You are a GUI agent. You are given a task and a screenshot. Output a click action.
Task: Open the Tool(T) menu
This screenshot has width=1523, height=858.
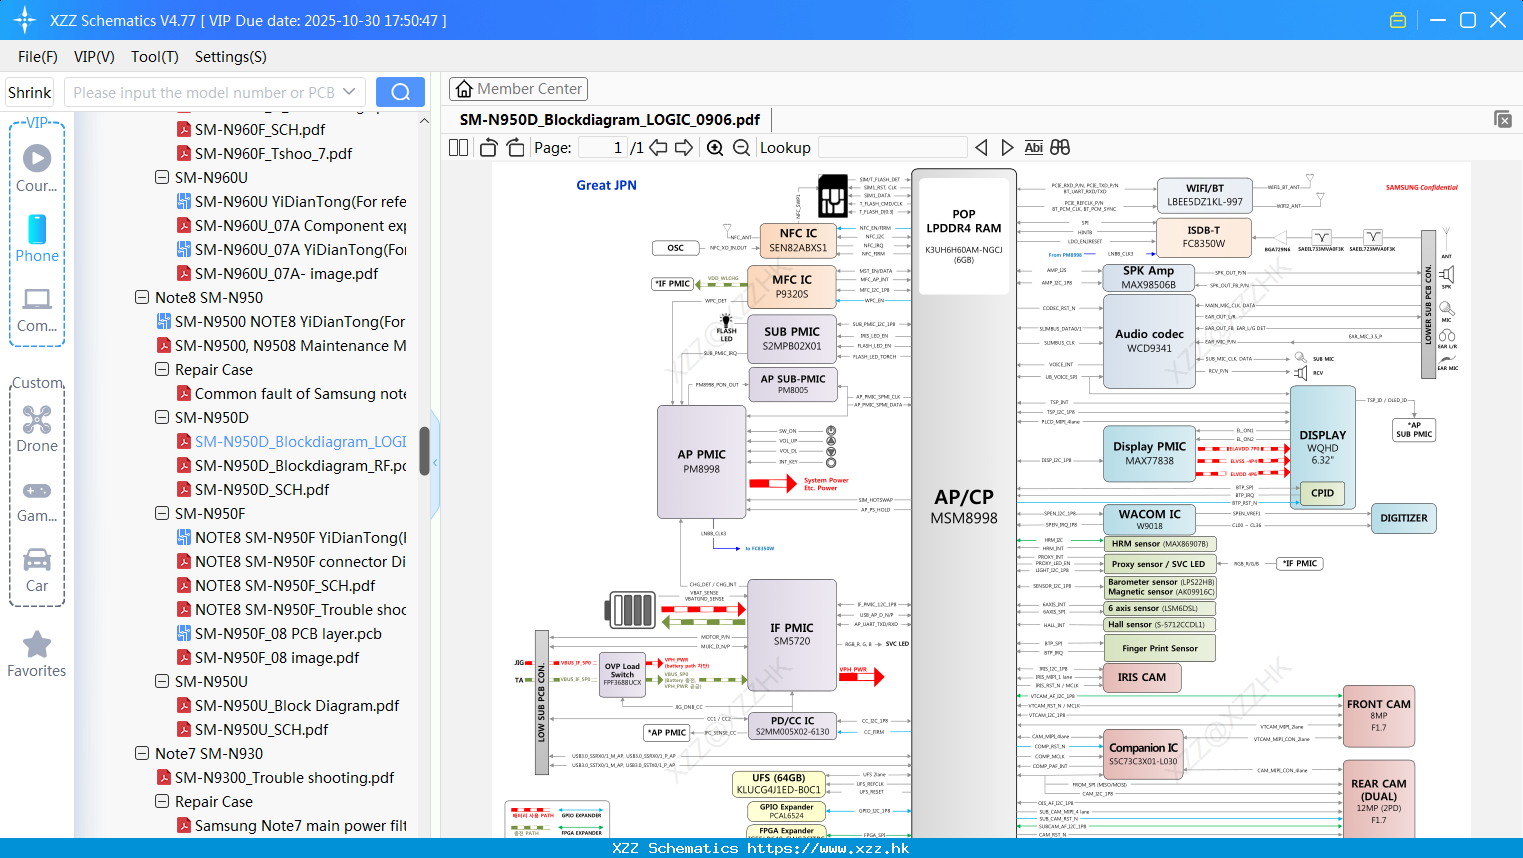155,57
